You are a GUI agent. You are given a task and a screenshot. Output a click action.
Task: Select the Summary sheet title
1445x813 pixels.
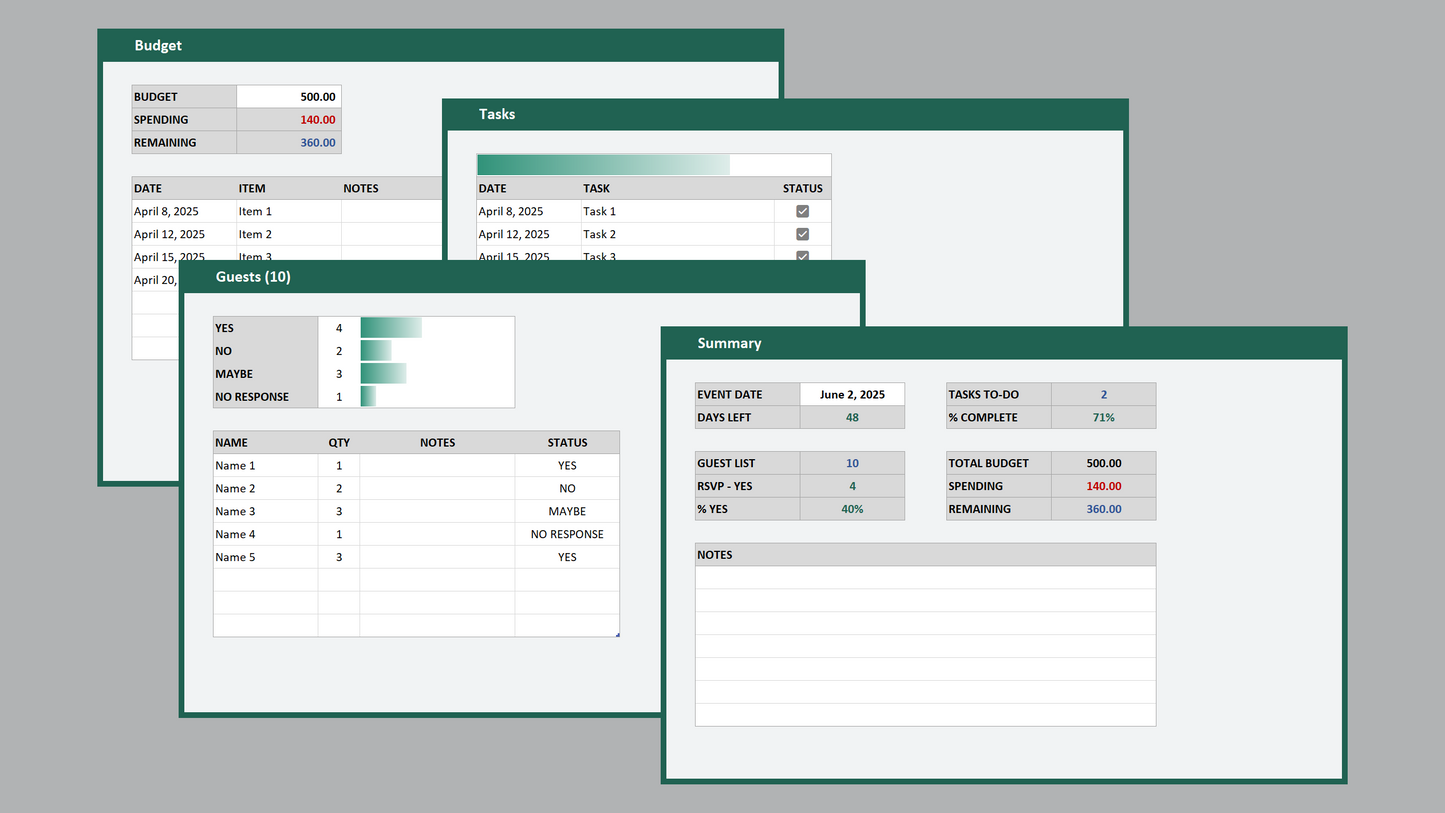click(x=729, y=343)
